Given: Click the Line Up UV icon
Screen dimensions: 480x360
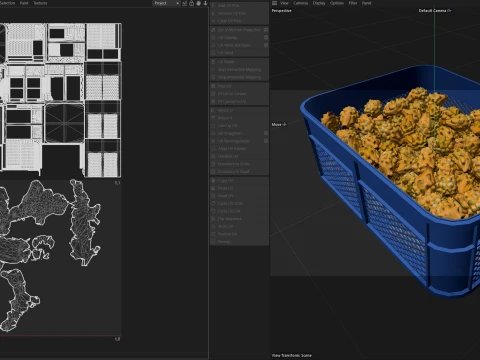Looking at the screenshot, I should (x=213, y=126).
